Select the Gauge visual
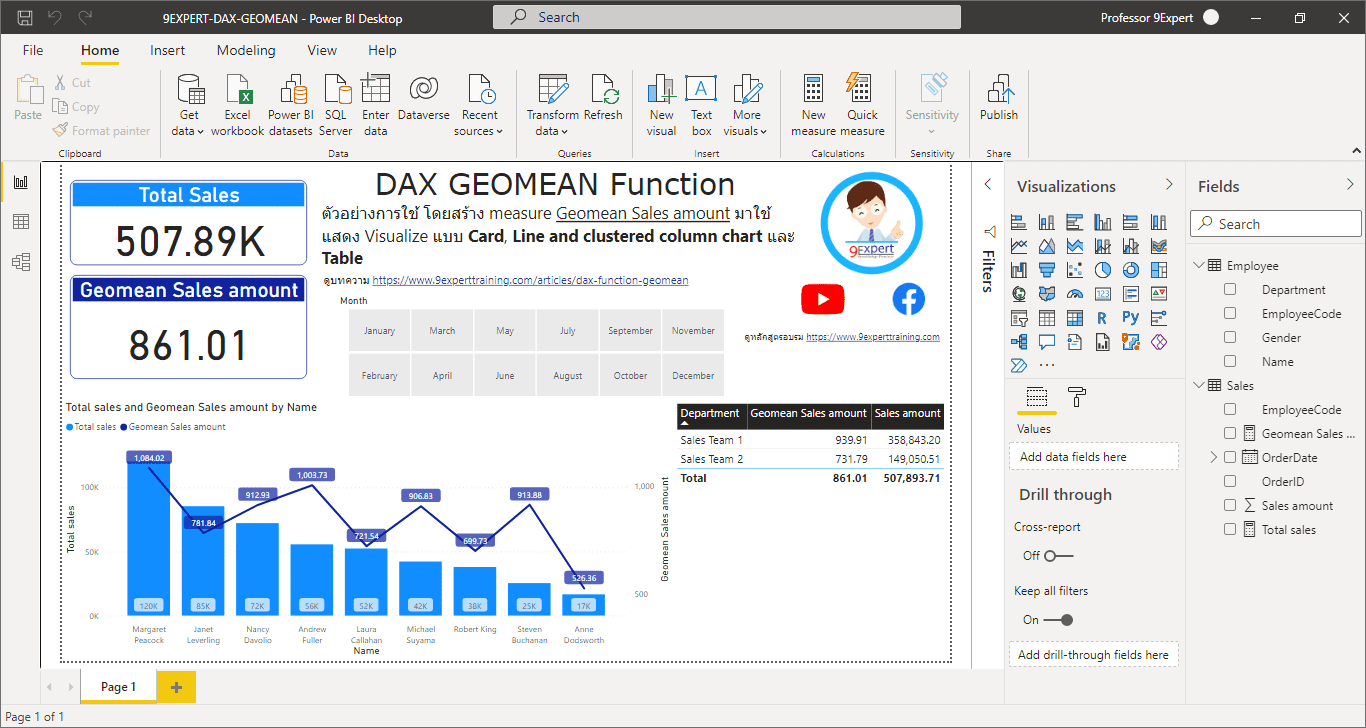Image resolution: width=1366 pixels, height=728 pixels. point(1075,293)
